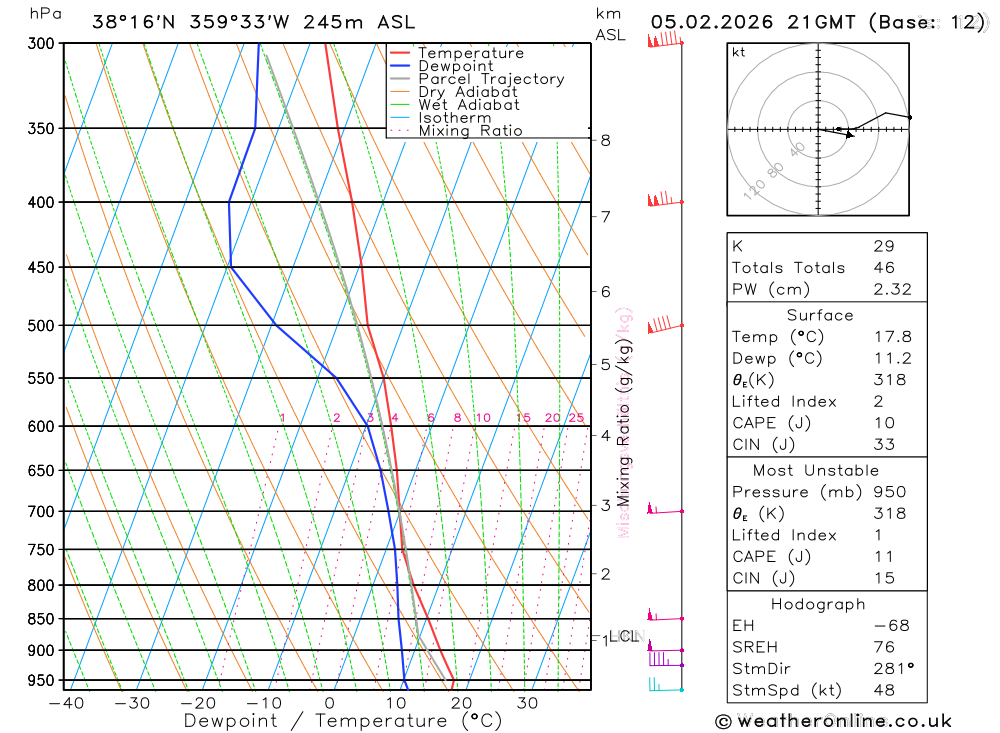The image size is (1000, 733).
Task: Click the PW (cm) value 2.32
Action: click(893, 290)
